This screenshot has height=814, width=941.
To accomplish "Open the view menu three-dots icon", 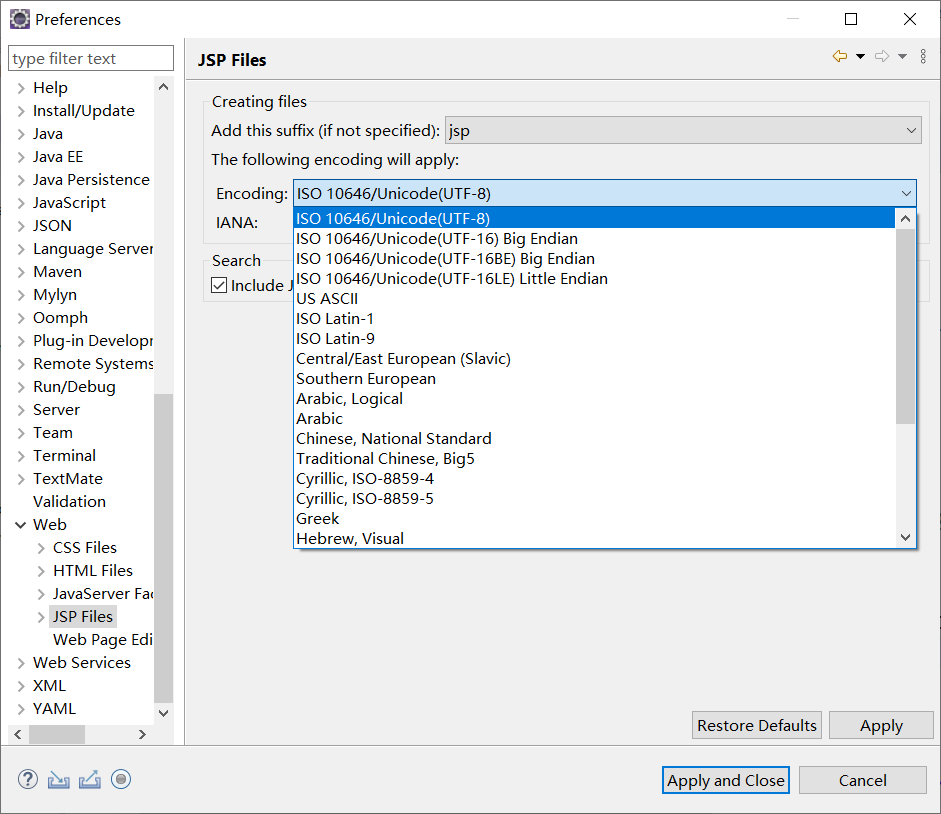I will point(923,56).
